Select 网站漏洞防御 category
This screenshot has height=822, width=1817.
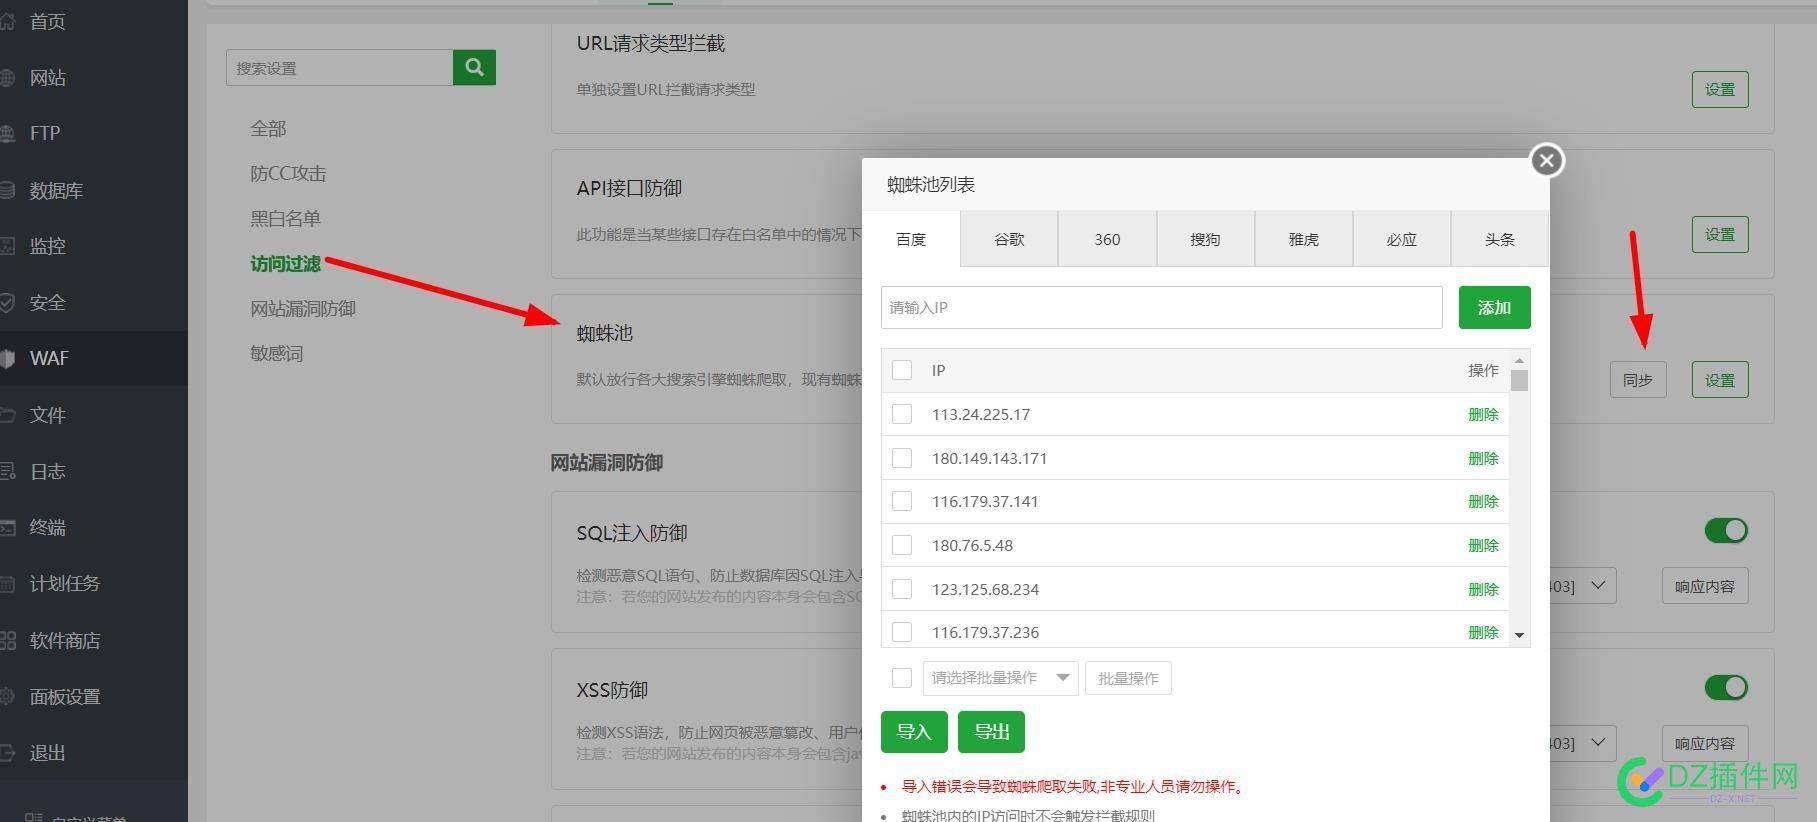coord(303,308)
